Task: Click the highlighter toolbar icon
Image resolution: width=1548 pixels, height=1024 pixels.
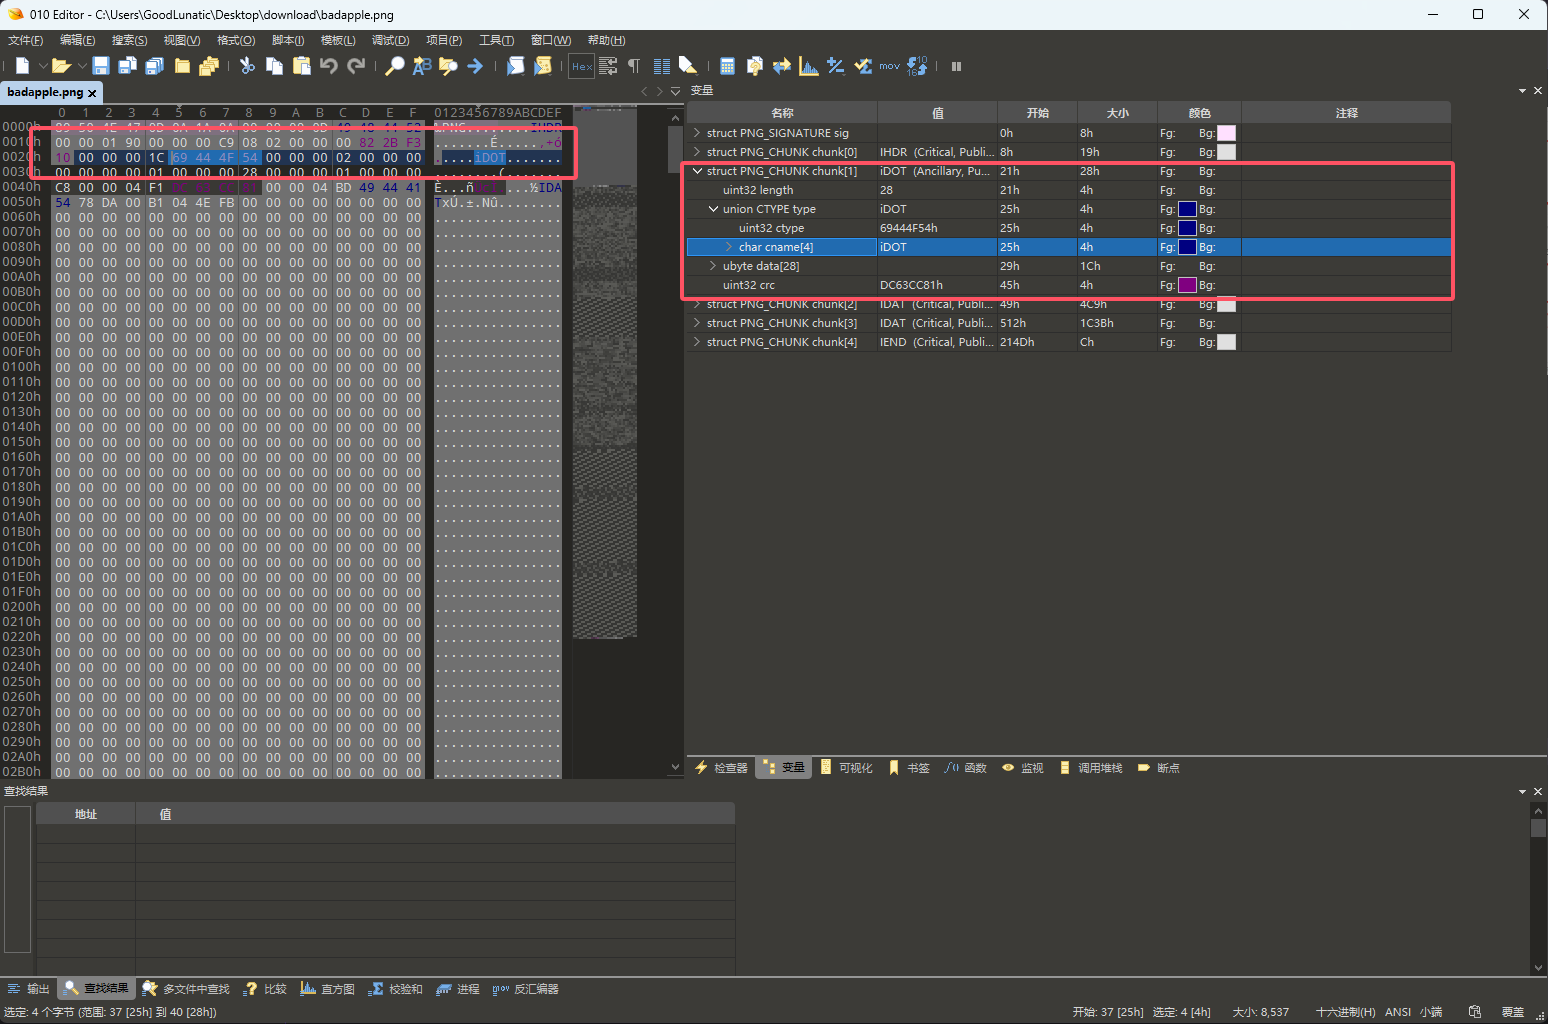Action: click(688, 66)
